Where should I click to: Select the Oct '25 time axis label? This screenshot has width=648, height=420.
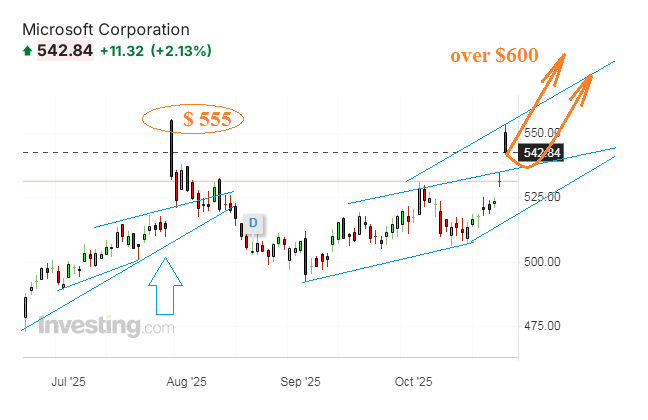413,381
